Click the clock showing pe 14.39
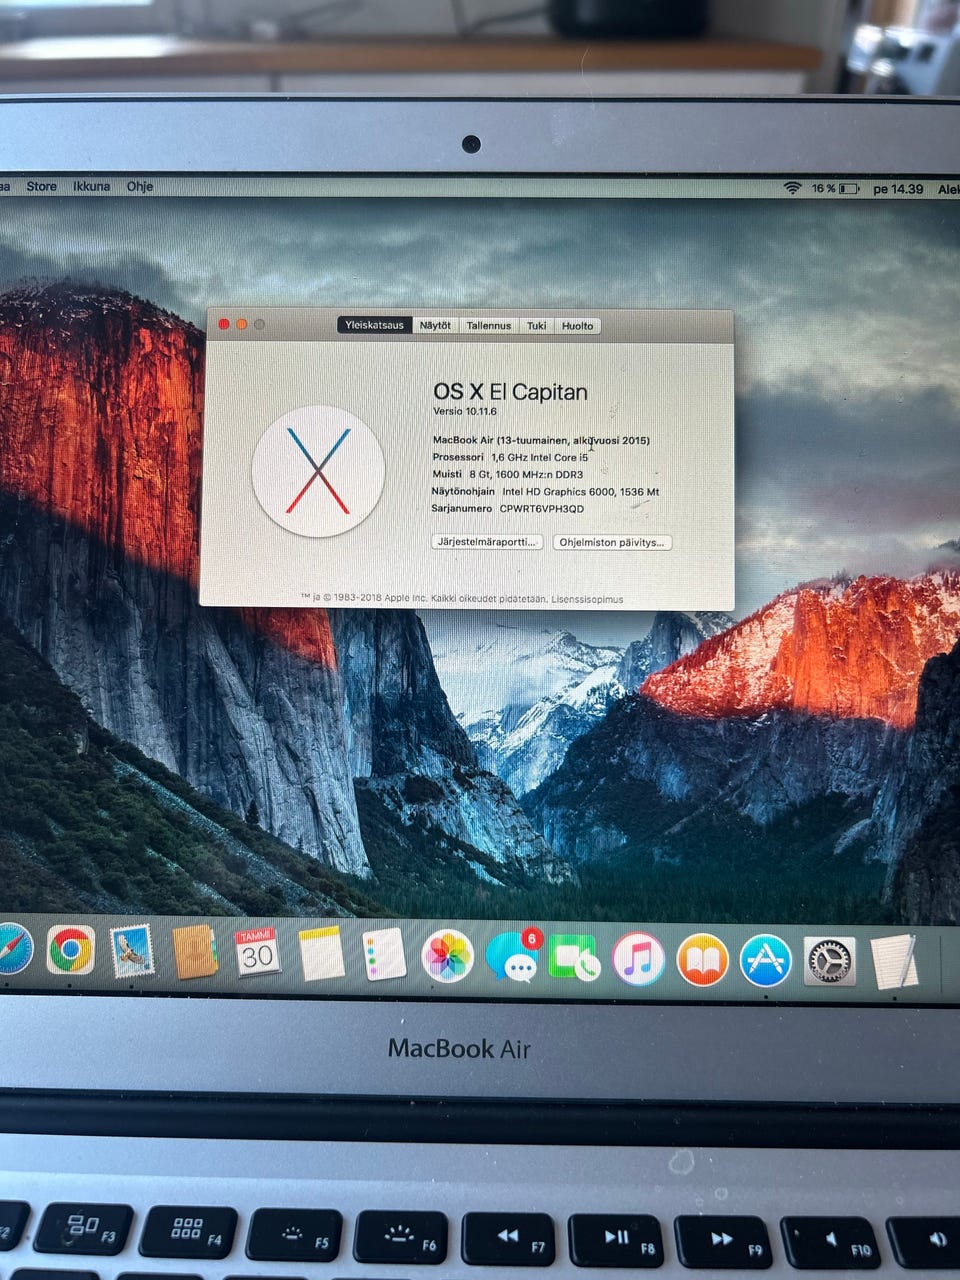 click(x=898, y=188)
